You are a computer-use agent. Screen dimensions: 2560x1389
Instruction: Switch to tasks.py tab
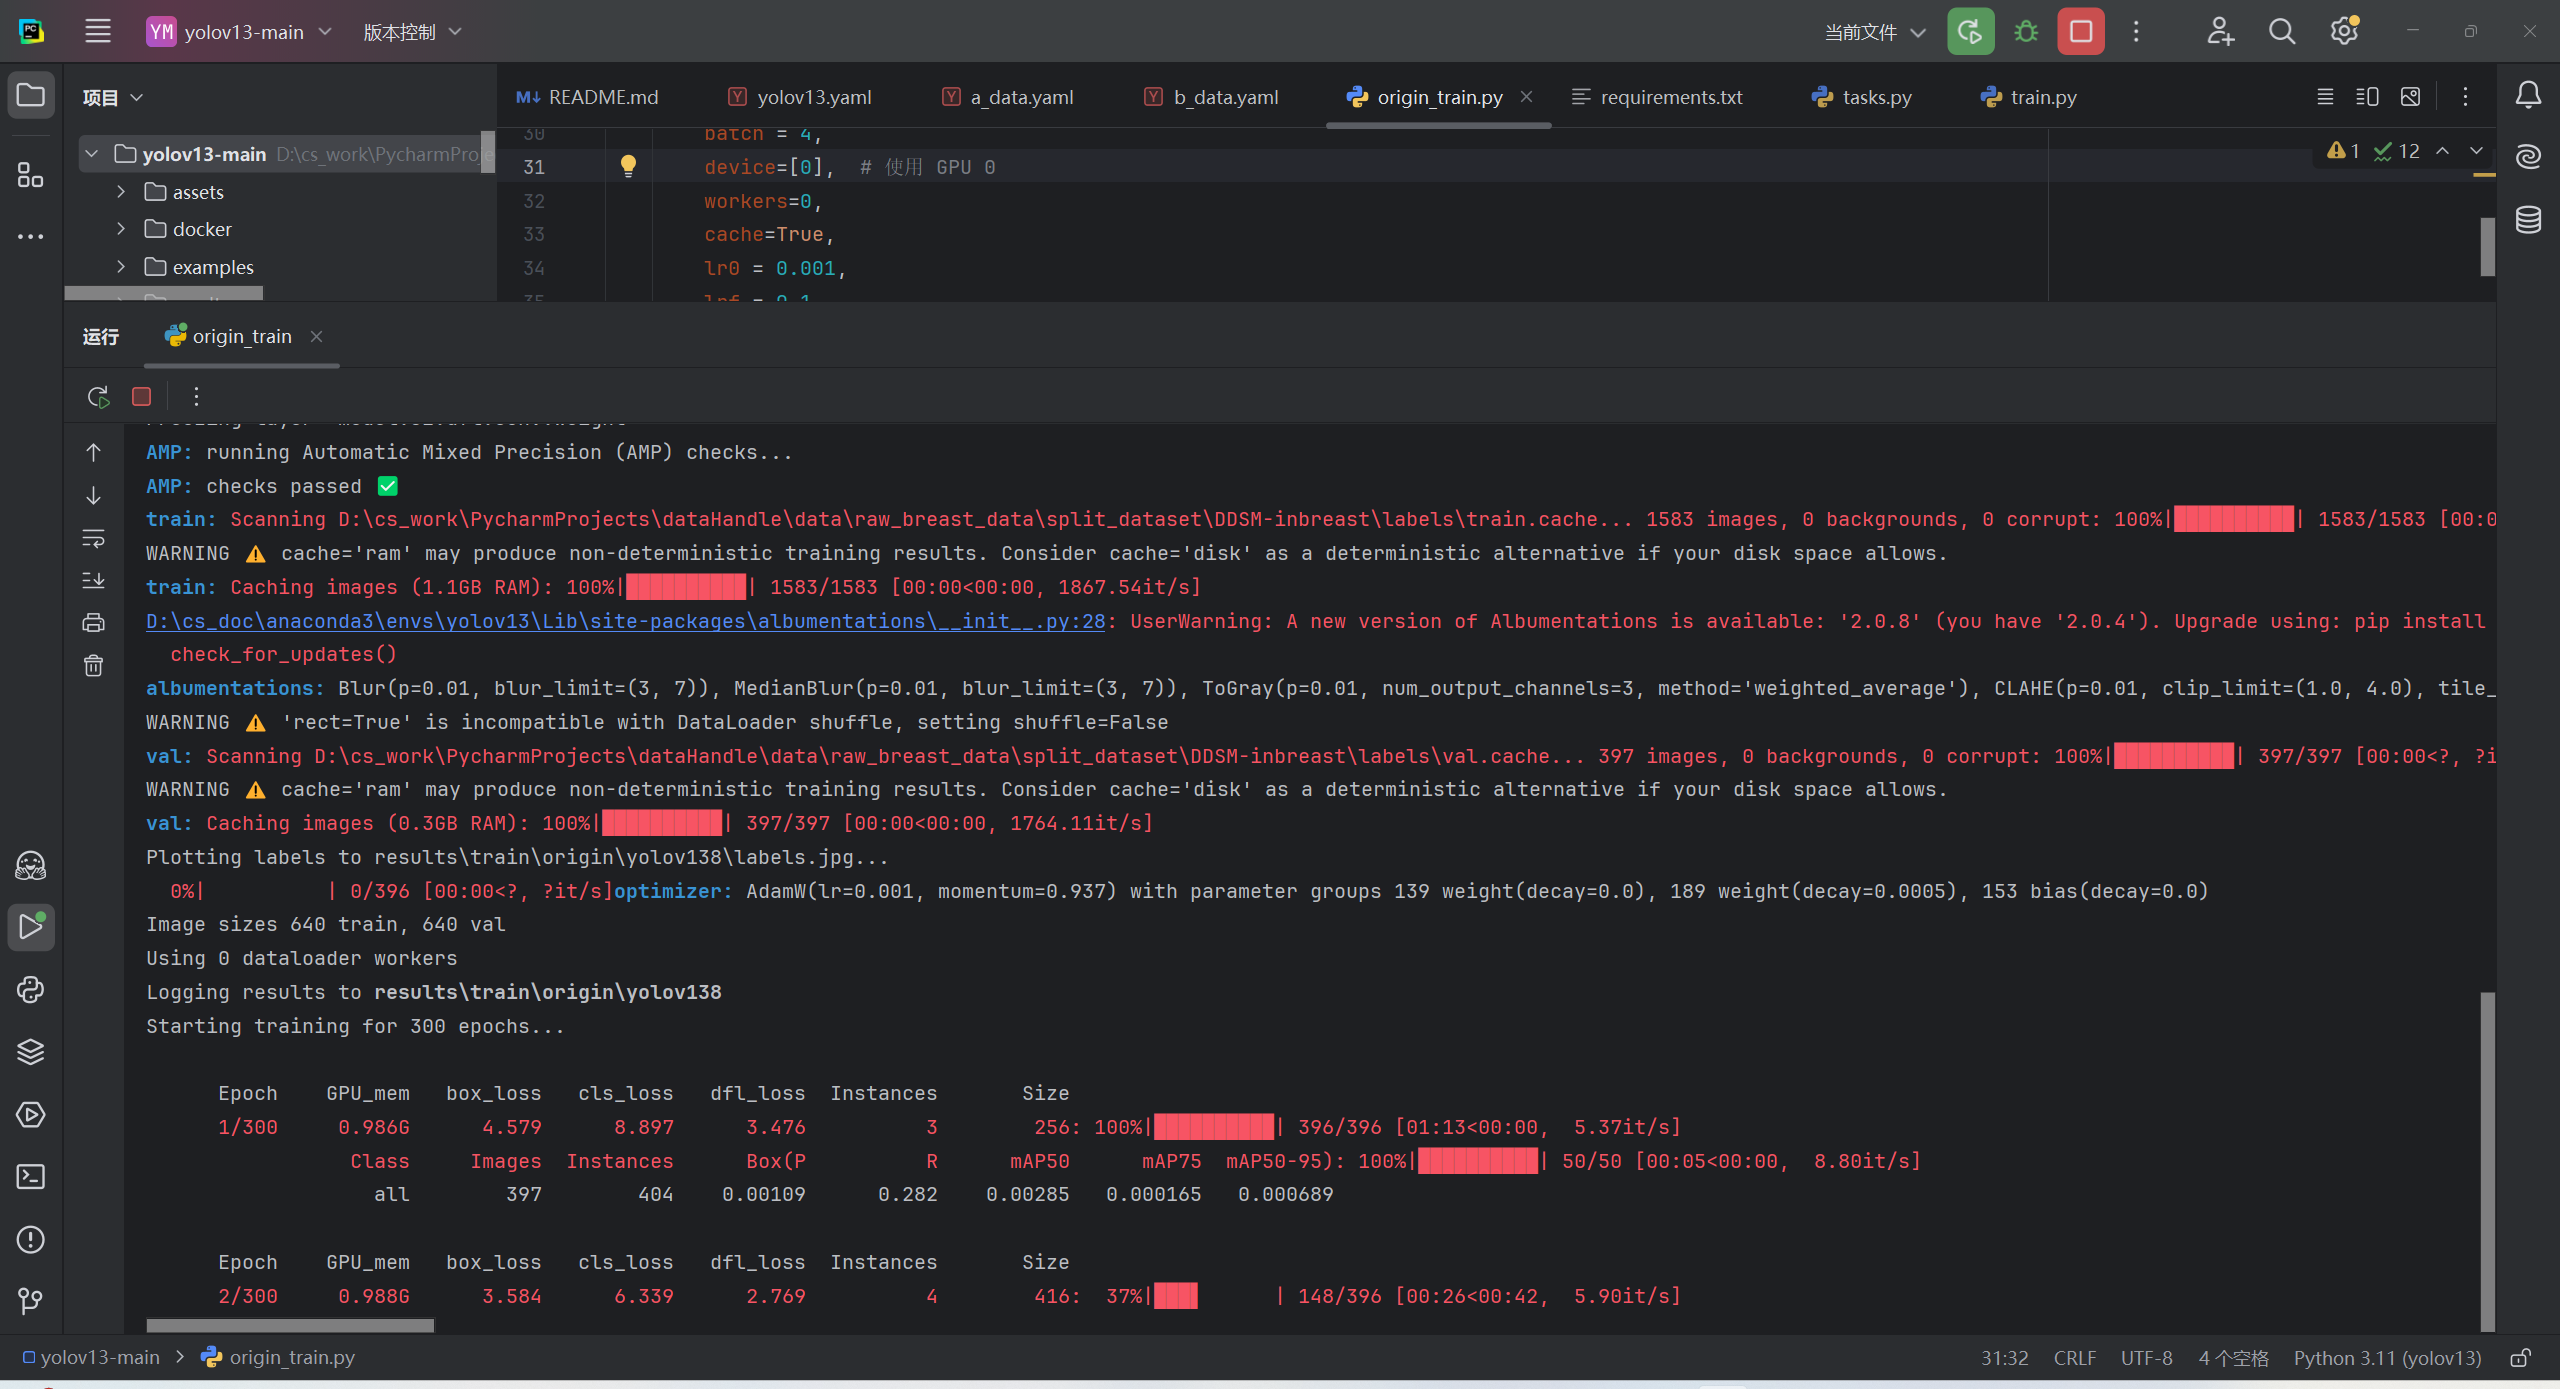[1862, 97]
